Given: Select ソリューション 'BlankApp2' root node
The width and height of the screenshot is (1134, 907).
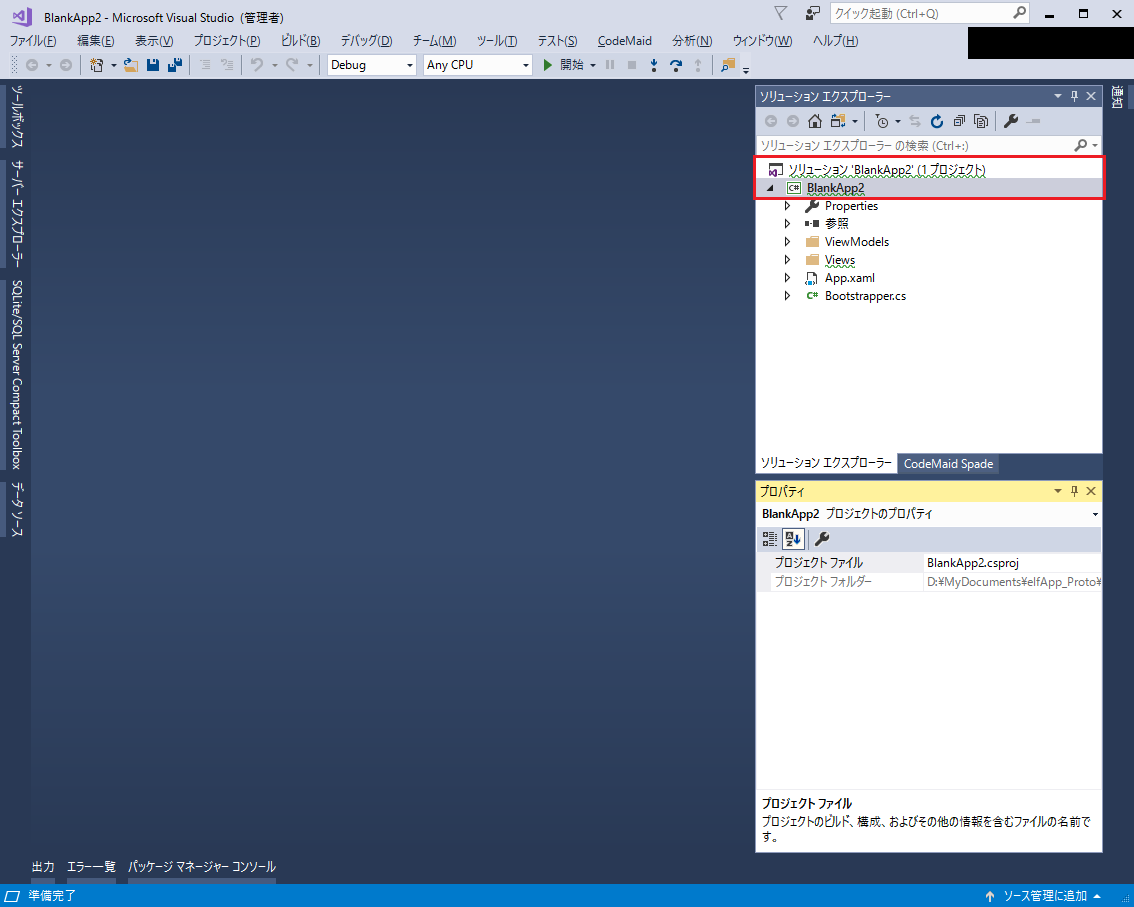Looking at the screenshot, I should (887, 170).
